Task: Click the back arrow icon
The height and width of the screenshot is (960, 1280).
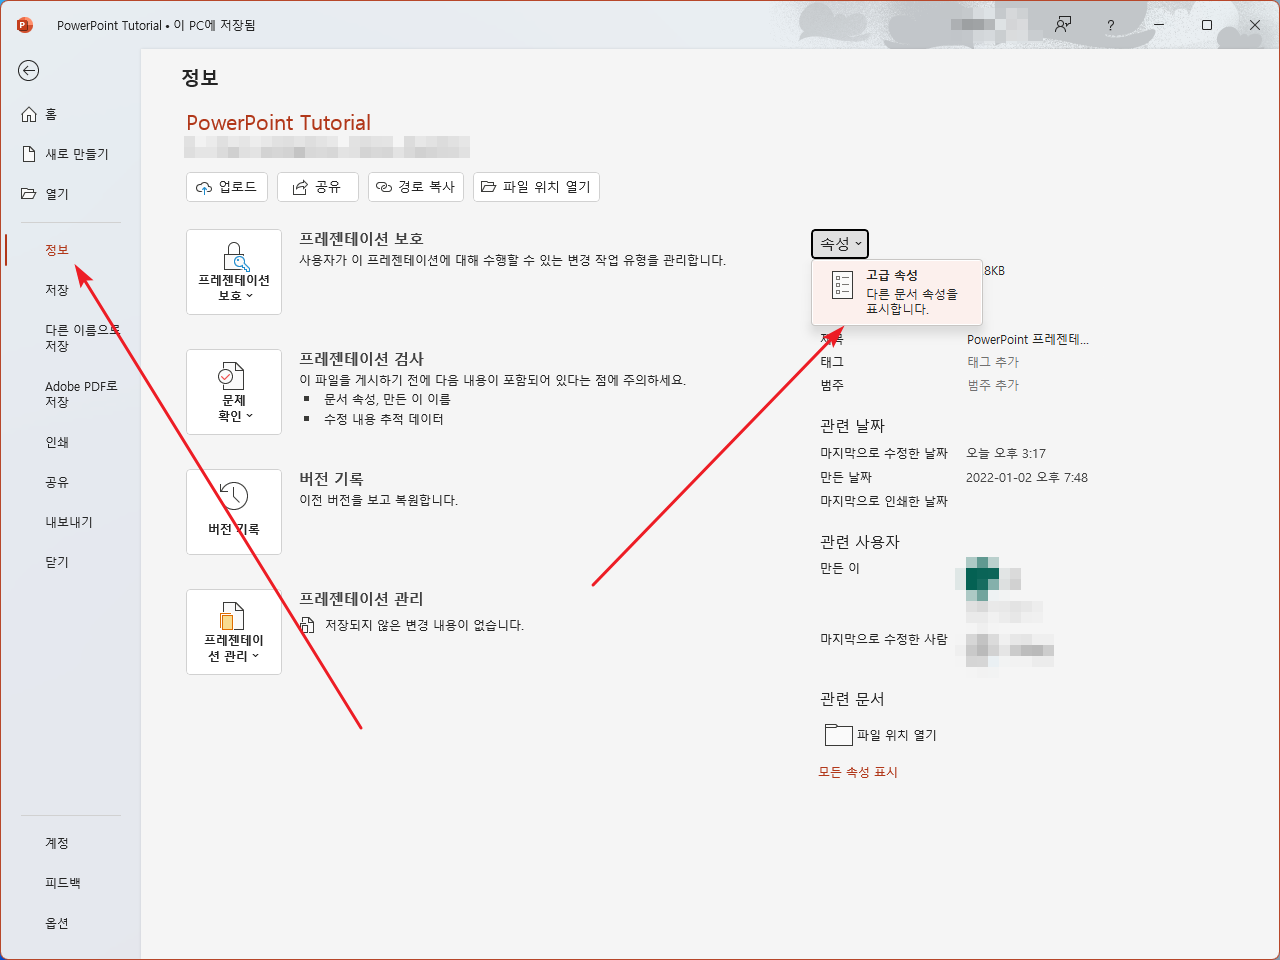Action: point(29,70)
